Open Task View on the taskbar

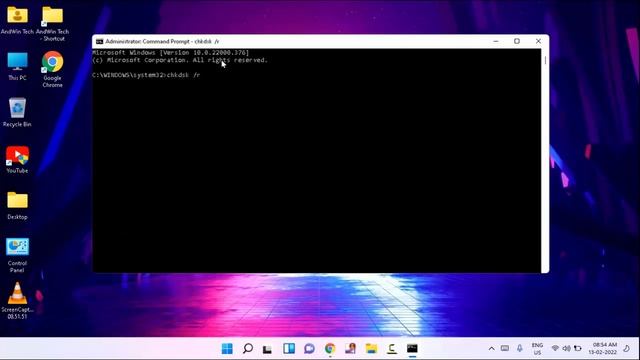click(x=267, y=349)
